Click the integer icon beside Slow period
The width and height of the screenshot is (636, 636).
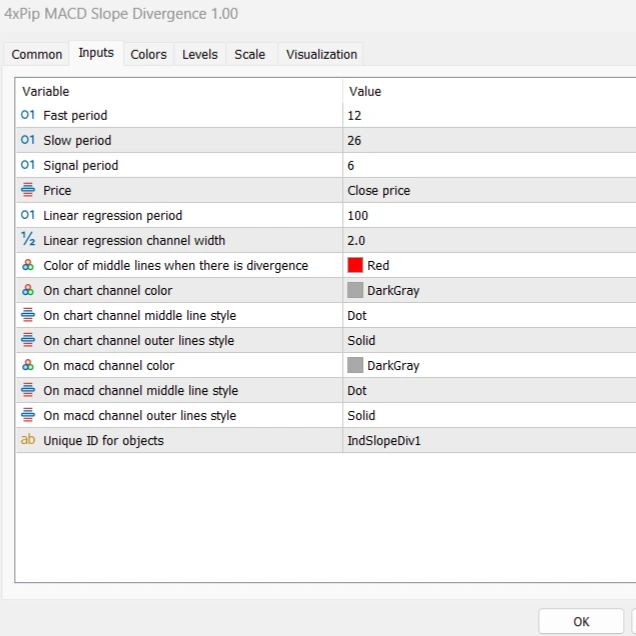click(28, 140)
